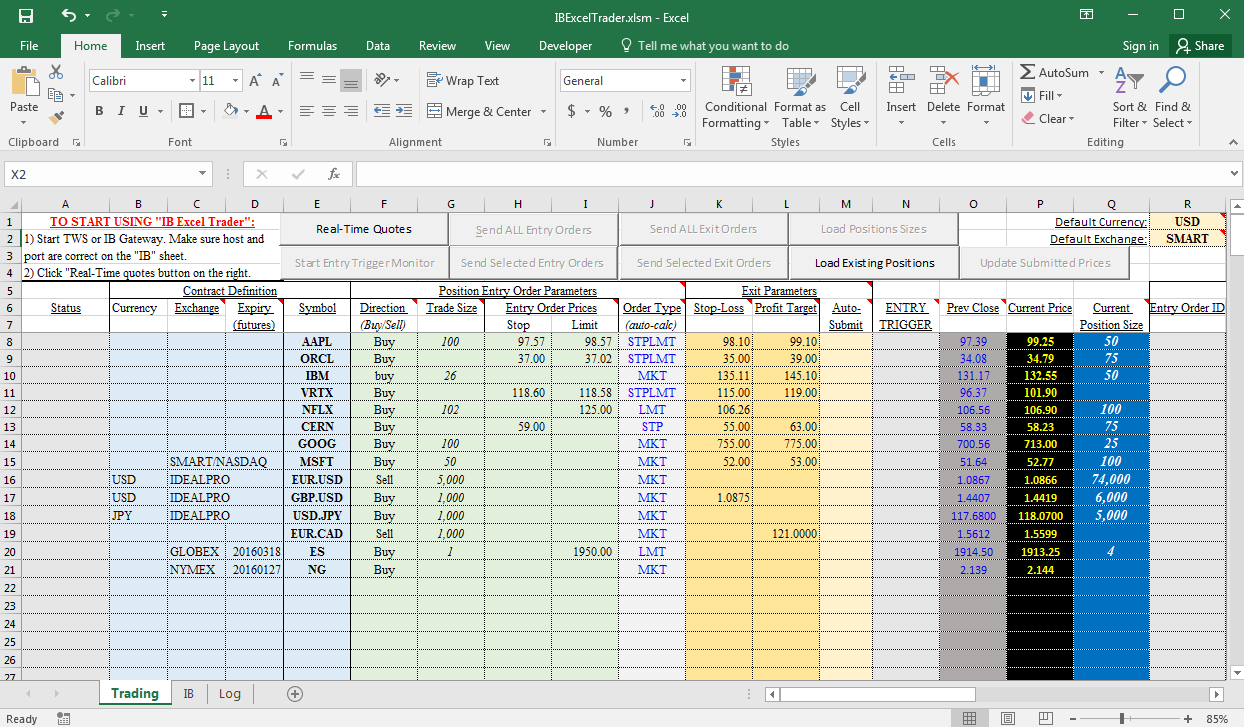This screenshot has height=727, width=1244.
Task: Open Find & Select tools
Action: 1172,97
